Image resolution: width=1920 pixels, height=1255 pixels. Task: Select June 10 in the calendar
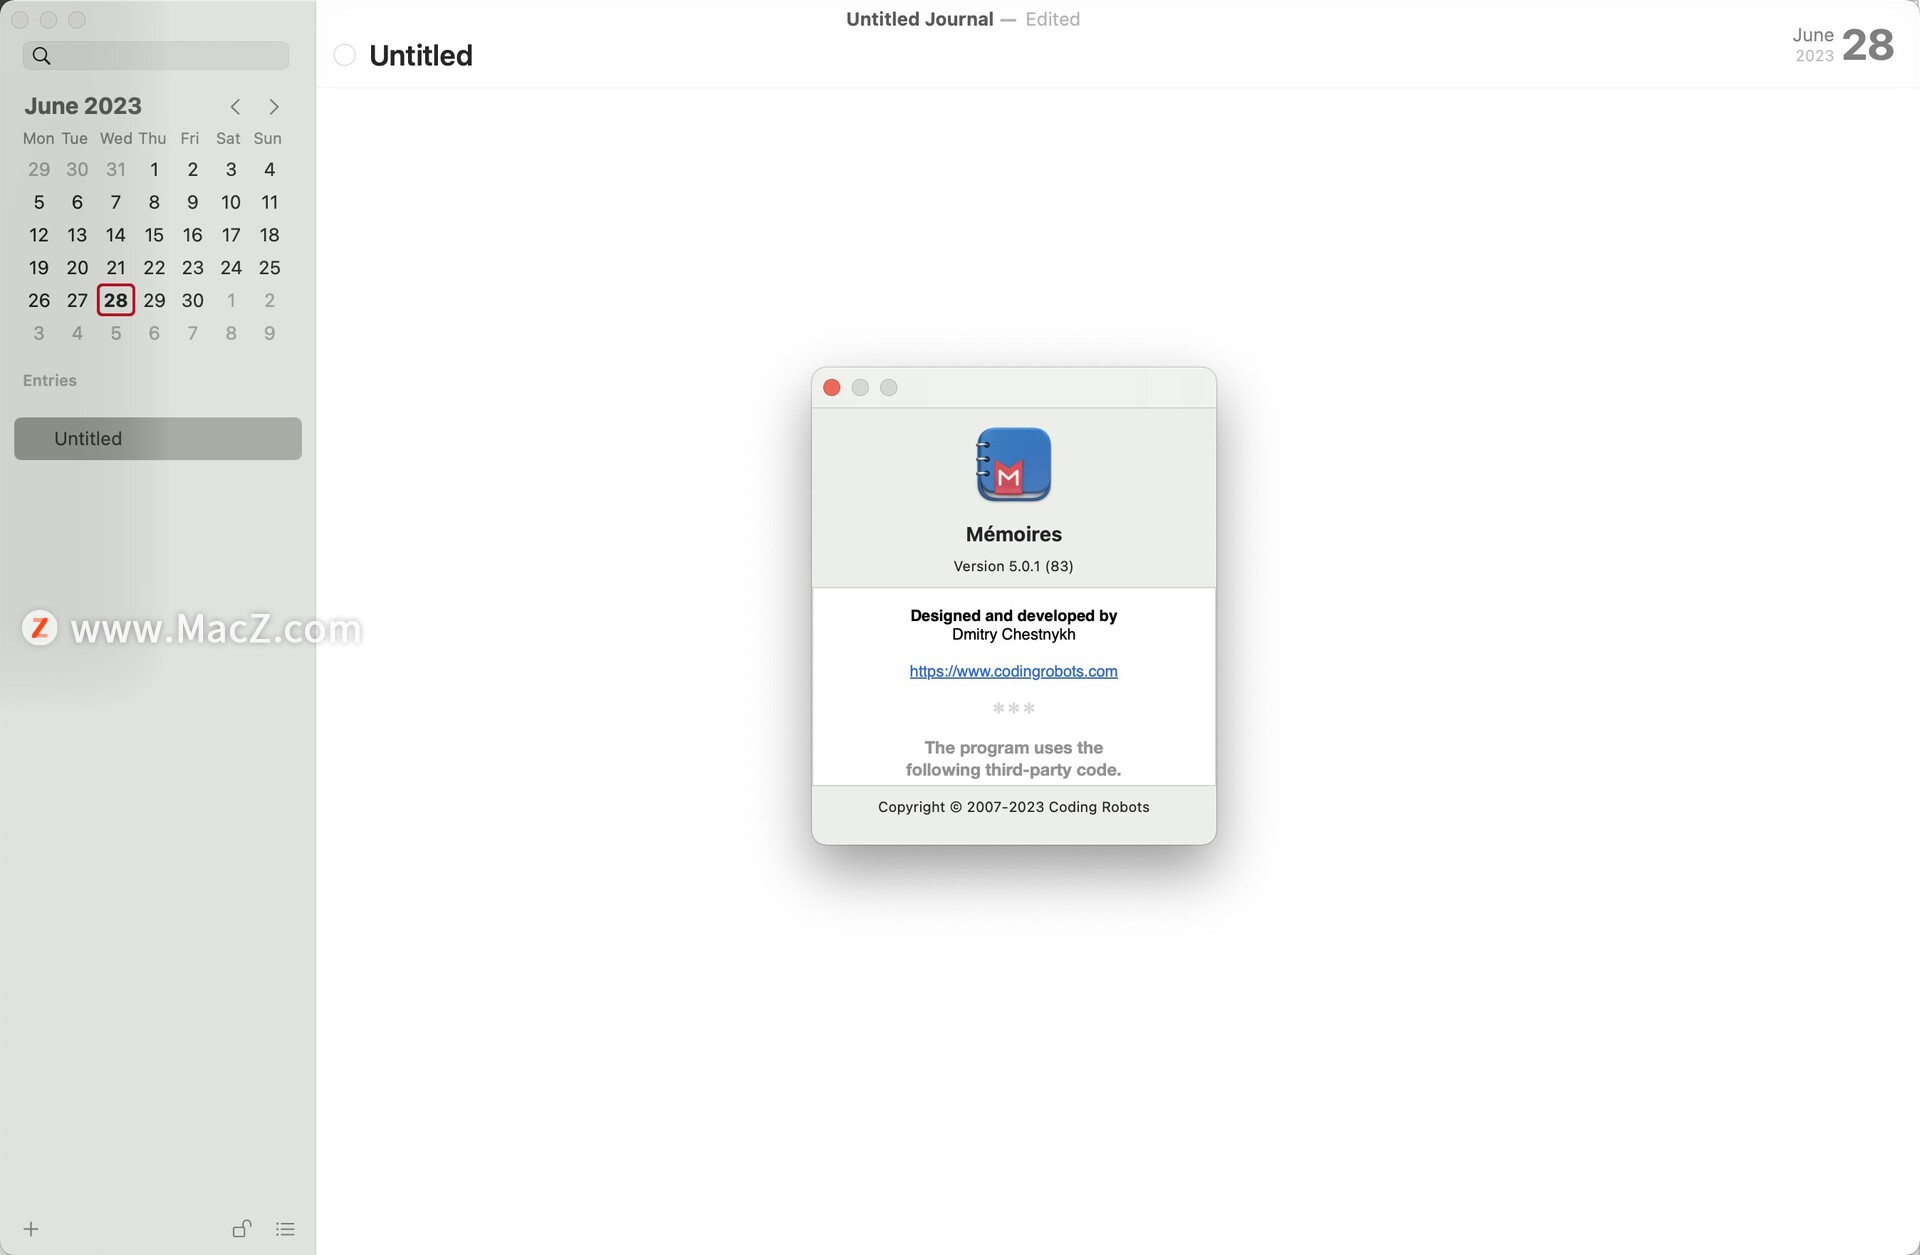(231, 203)
